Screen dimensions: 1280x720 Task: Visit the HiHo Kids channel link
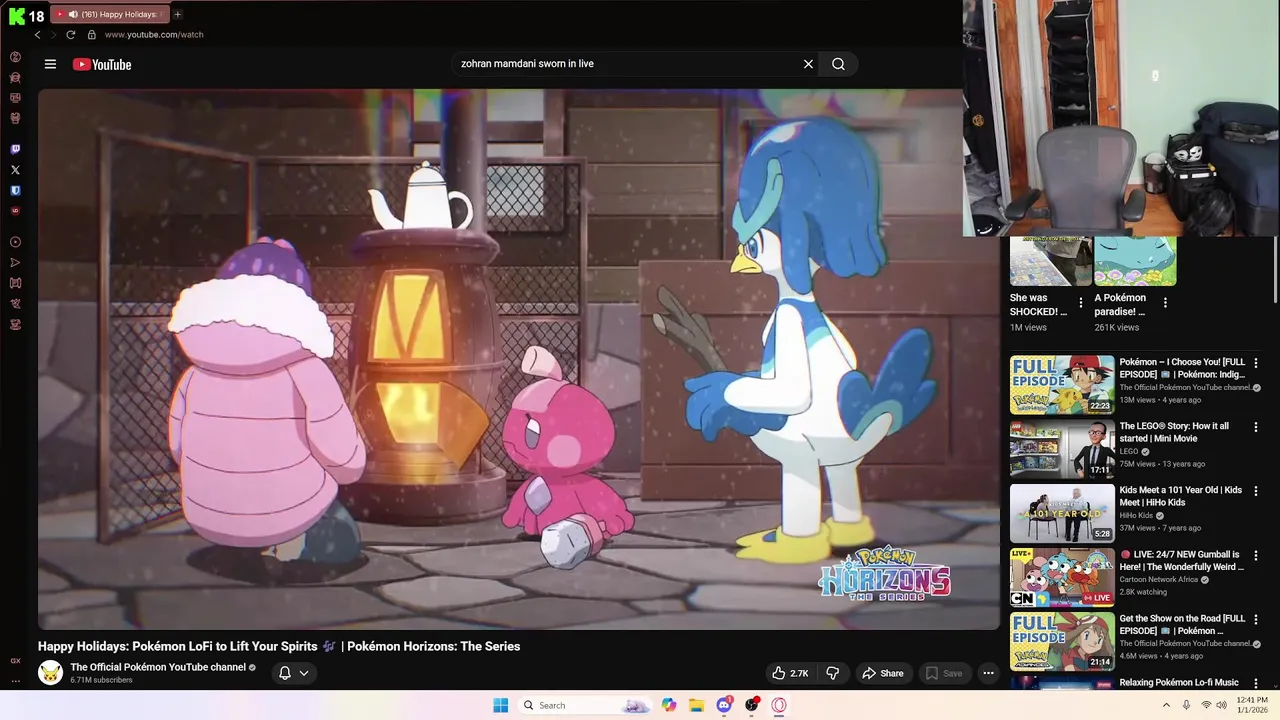(1136, 515)
